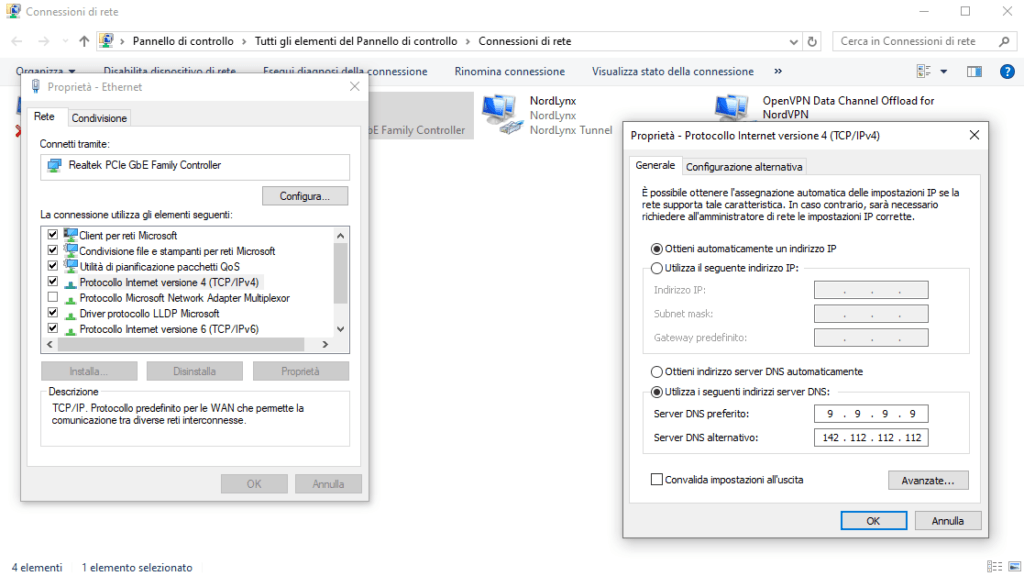Open the Organizza menu dropdown
Viewport: 1024px width, 576px height.
(46, 71)
